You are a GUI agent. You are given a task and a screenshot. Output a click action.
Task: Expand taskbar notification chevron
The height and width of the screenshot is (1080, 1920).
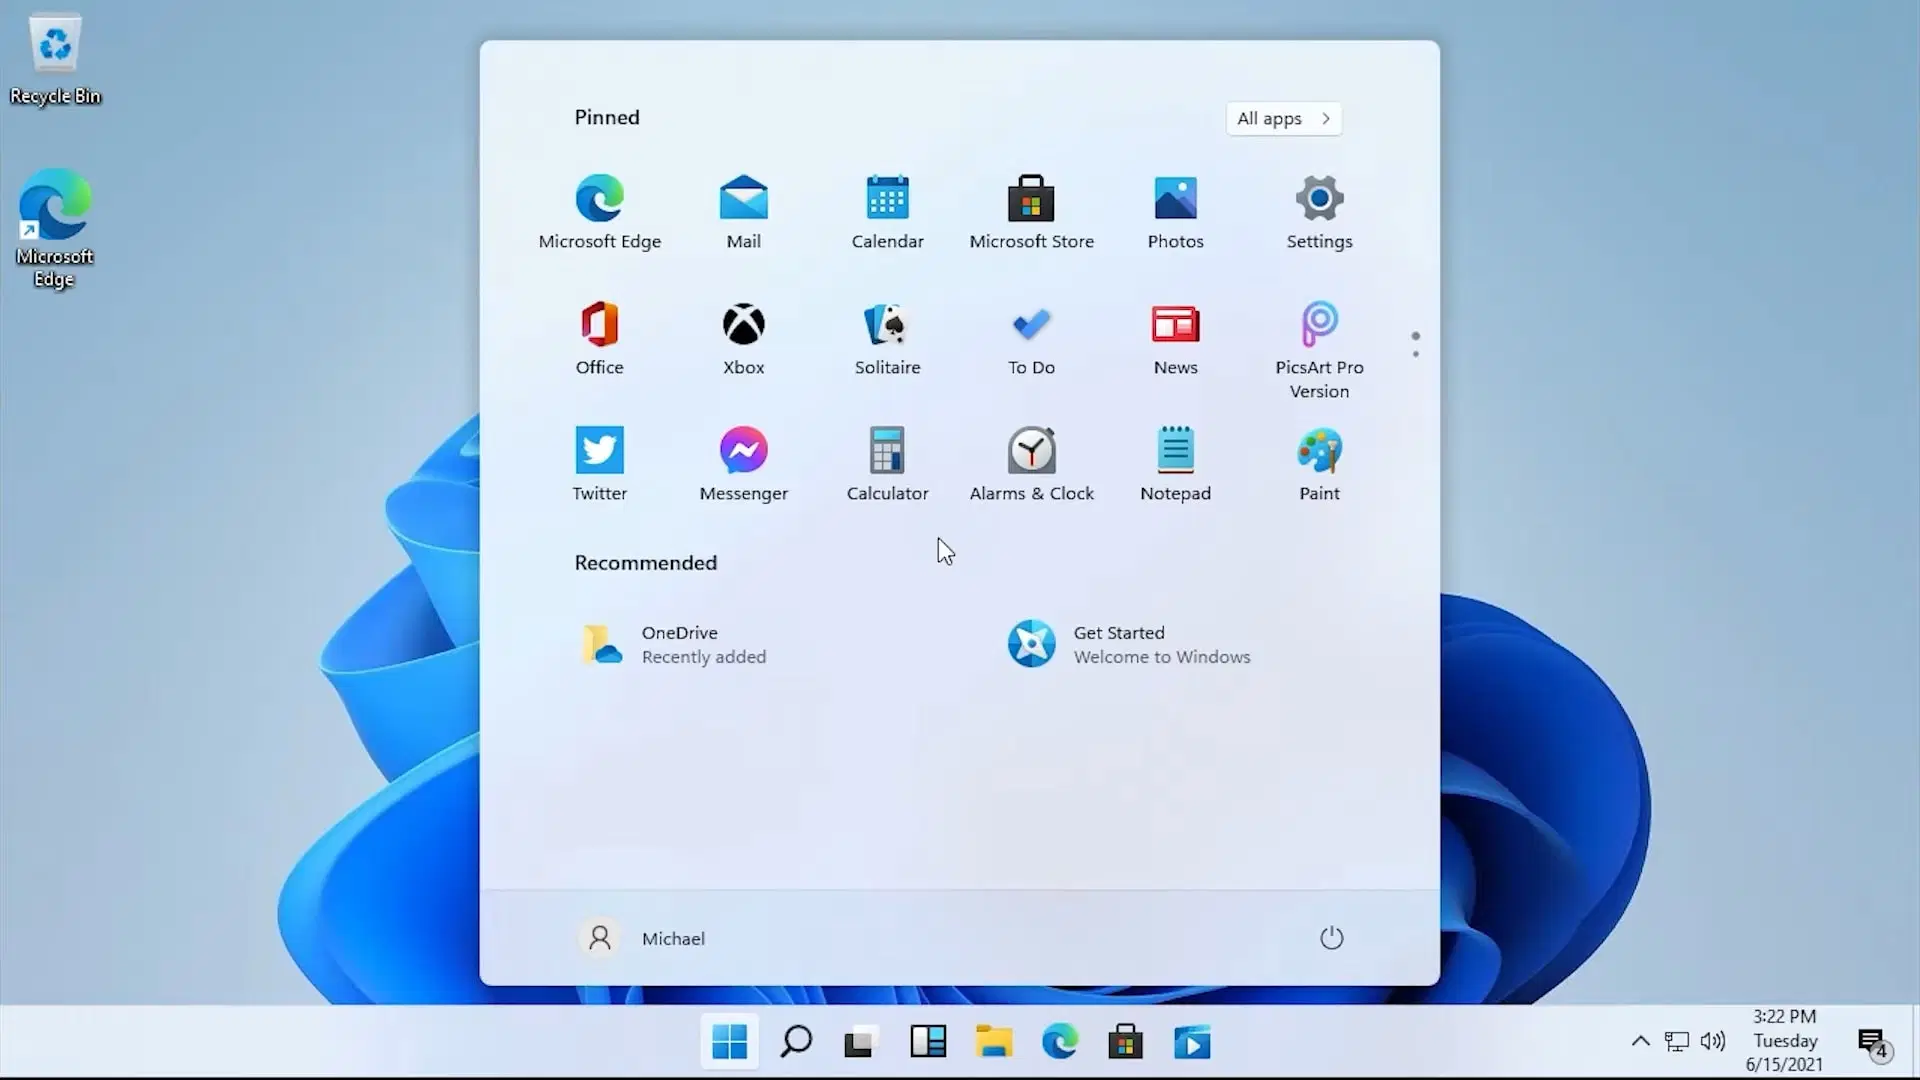tap(1639, 1042)
